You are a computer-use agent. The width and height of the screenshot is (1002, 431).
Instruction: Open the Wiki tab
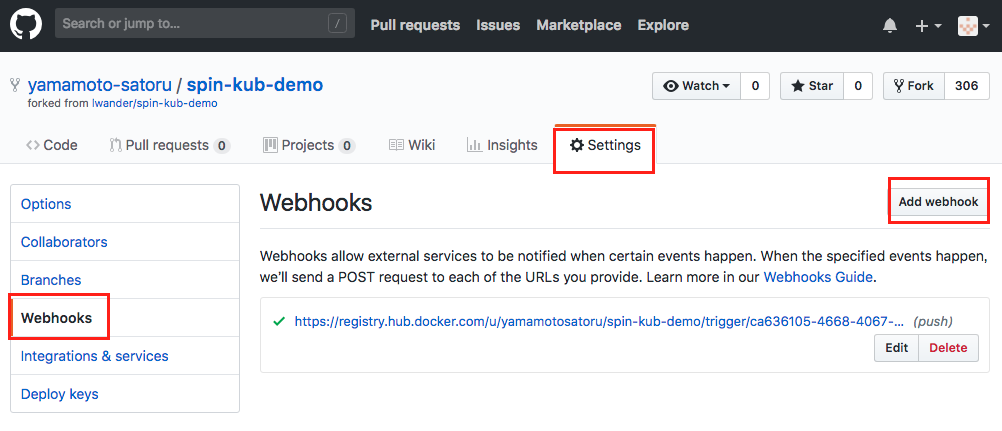[412, 145]
